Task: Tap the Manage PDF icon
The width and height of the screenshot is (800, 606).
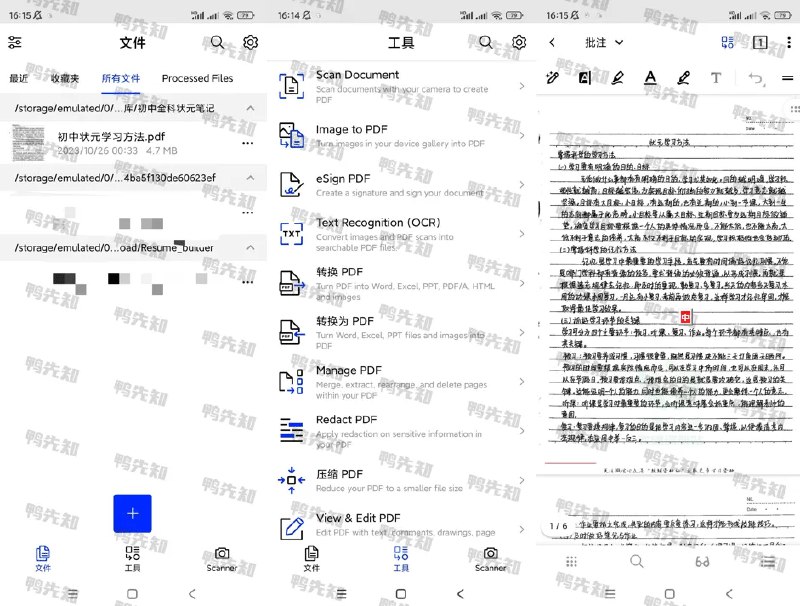Action: coord(291,382)
